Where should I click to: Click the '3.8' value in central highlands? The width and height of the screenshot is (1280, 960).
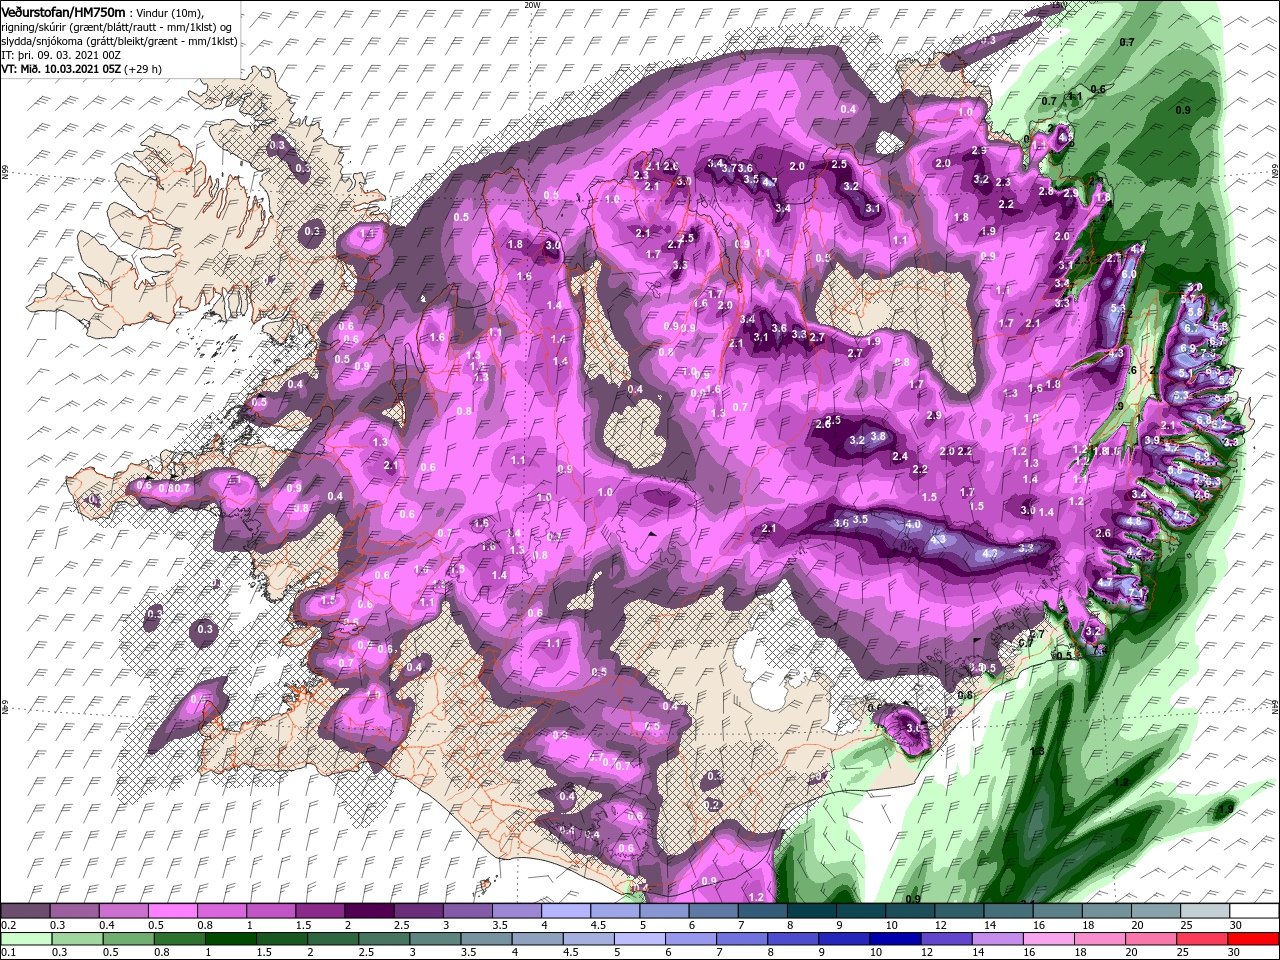pyautogui.click(x=878, y=436)
